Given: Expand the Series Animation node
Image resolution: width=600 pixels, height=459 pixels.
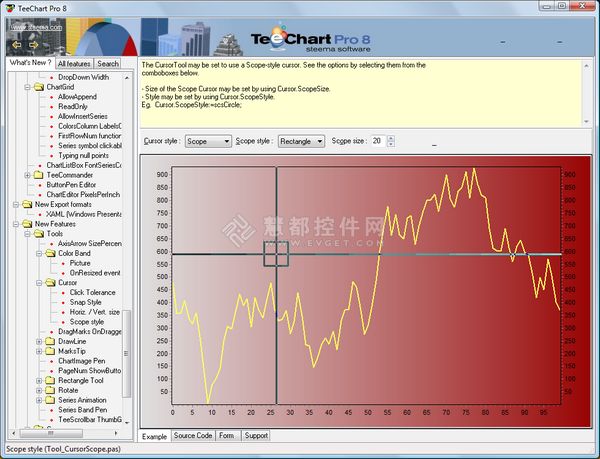Looking at the screenshot, I should [x=39, y=400].
